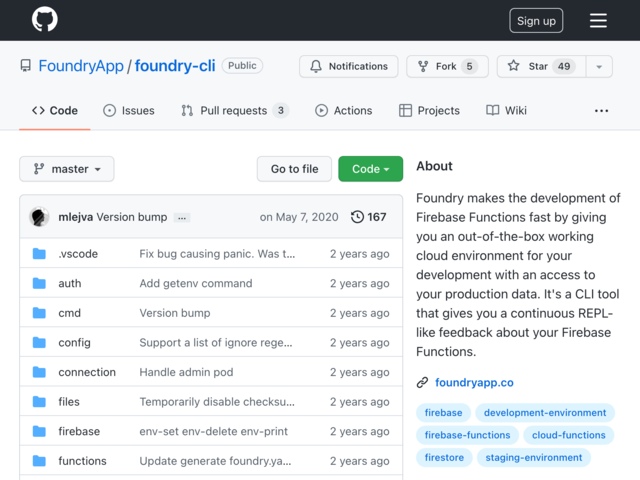
Task: Click the Go to file button
Action: 294,169
